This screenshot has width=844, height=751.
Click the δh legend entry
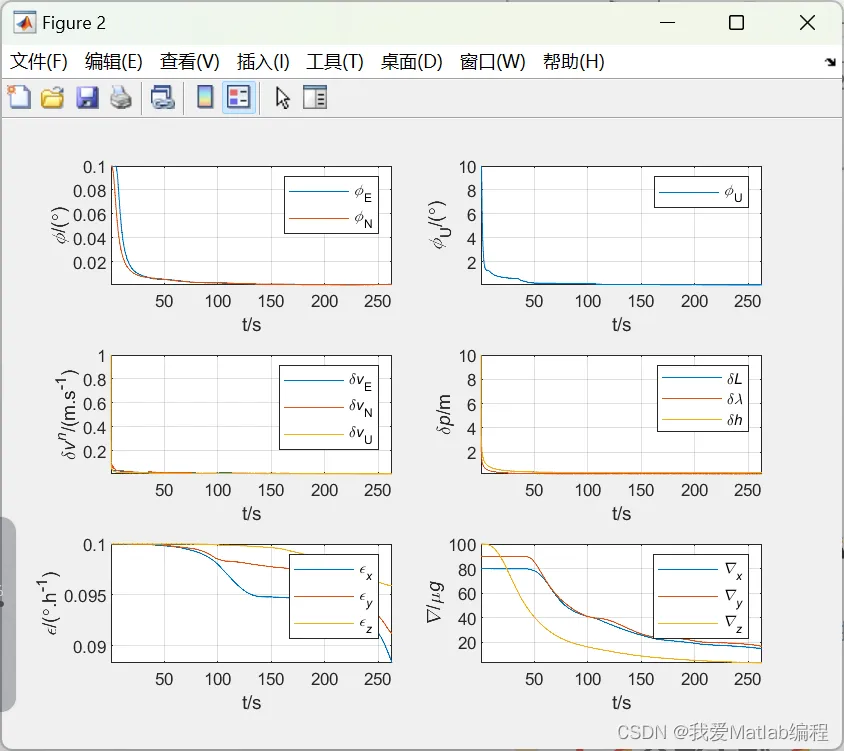[702, 419]
